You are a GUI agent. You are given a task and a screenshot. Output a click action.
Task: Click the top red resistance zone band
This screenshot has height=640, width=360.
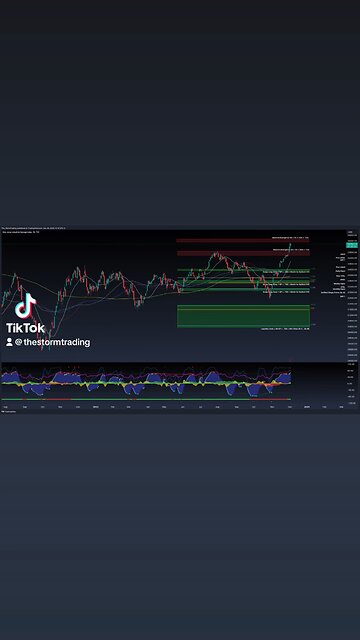[x=243, y=240]
